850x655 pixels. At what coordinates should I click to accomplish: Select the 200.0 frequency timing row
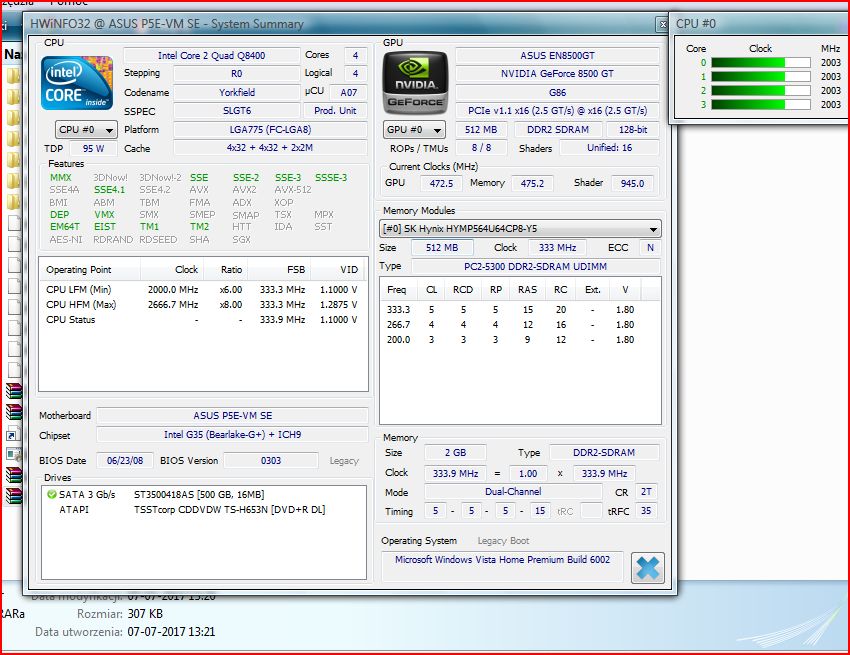(x=520, y=340)
